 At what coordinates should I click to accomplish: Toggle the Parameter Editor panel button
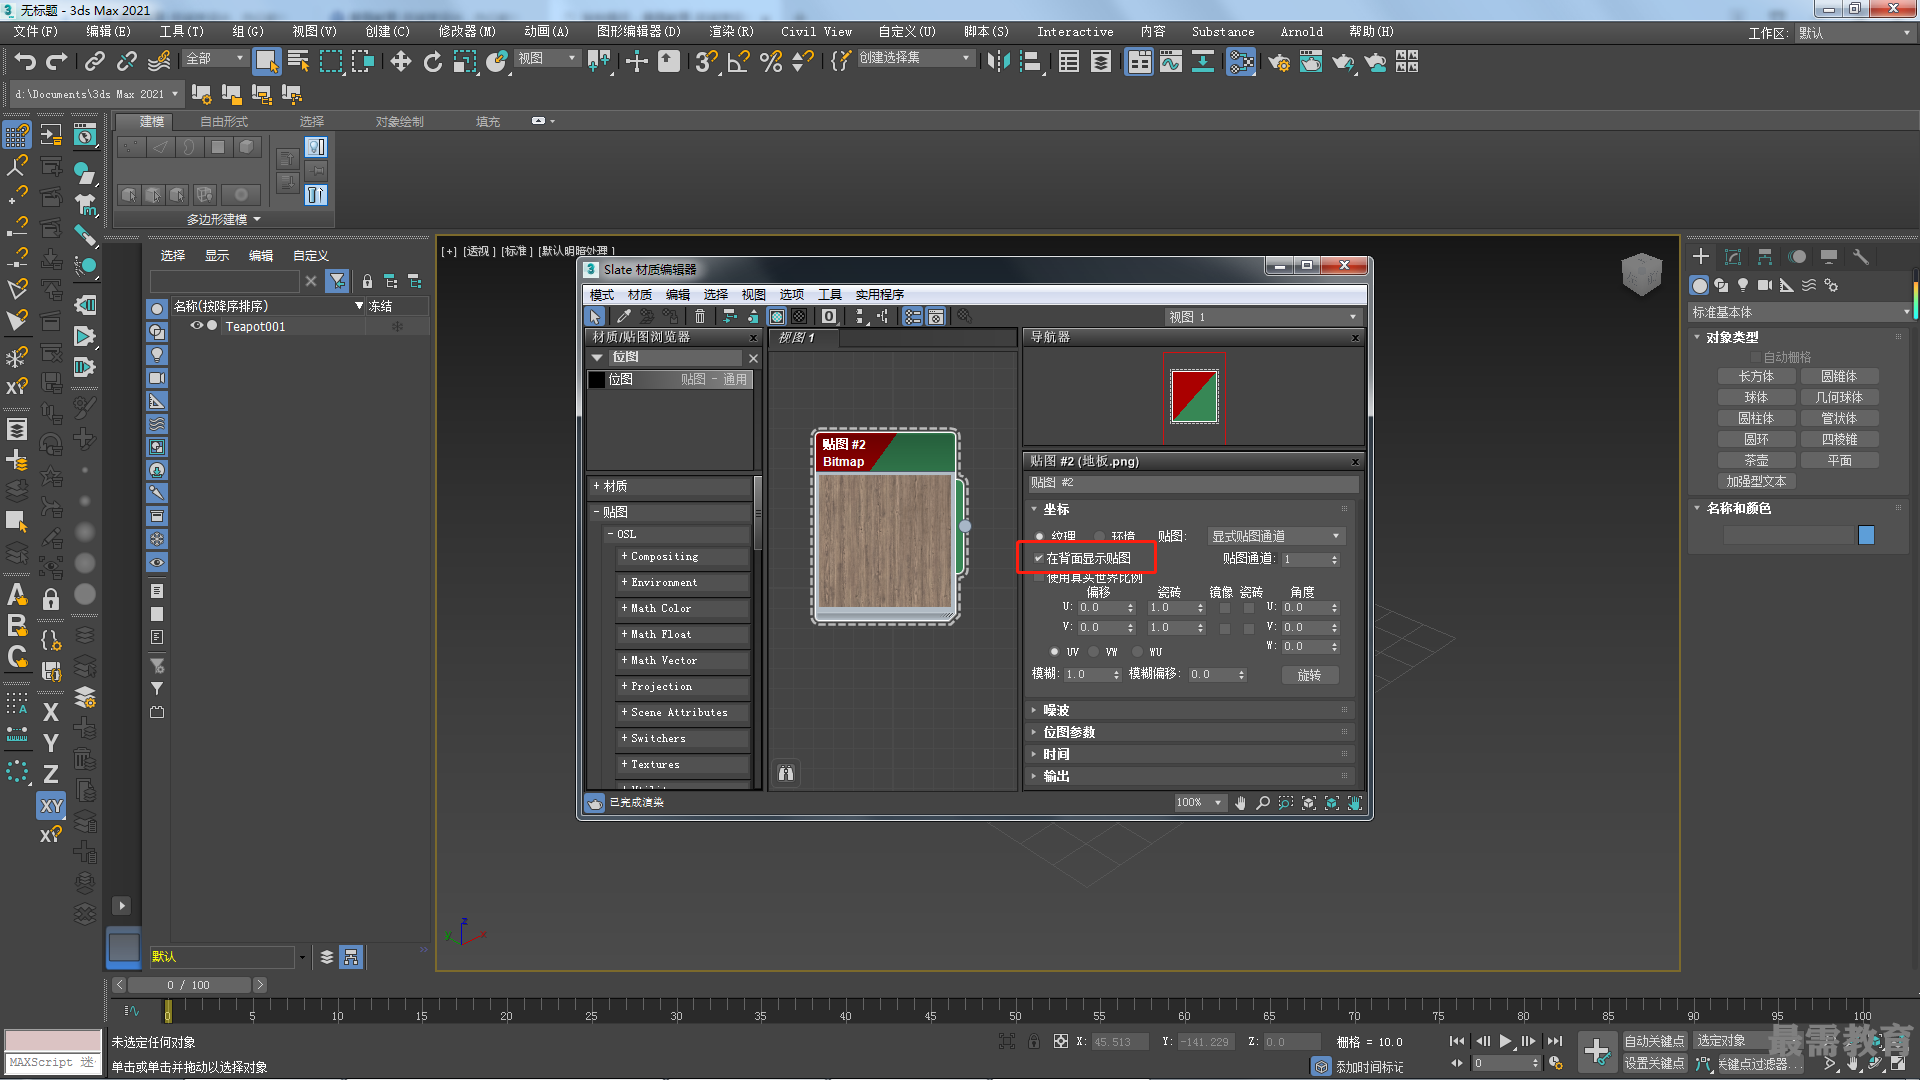coord(936,316)
